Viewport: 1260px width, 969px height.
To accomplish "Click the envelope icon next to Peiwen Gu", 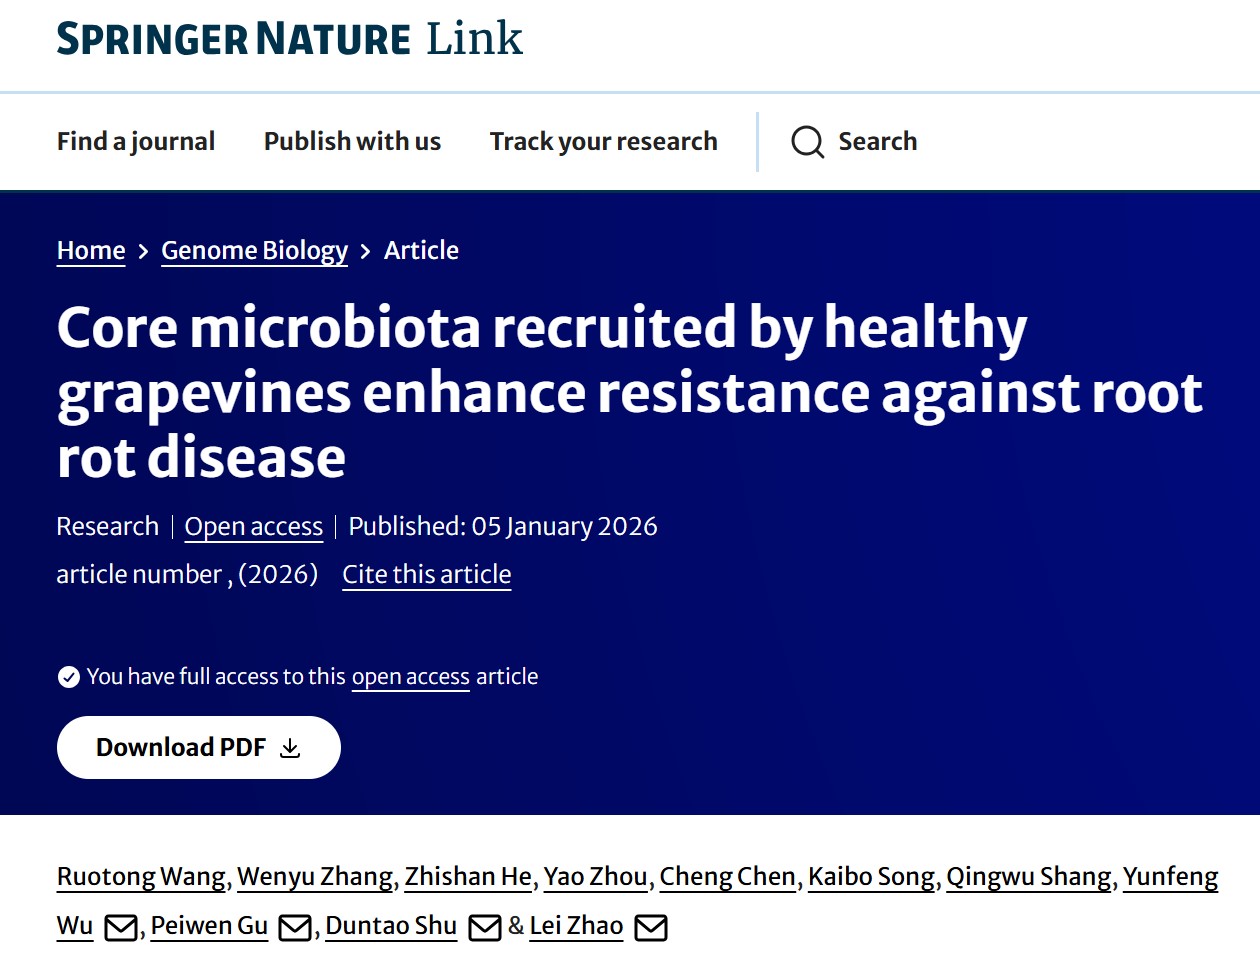I will [x=294, y=928].
